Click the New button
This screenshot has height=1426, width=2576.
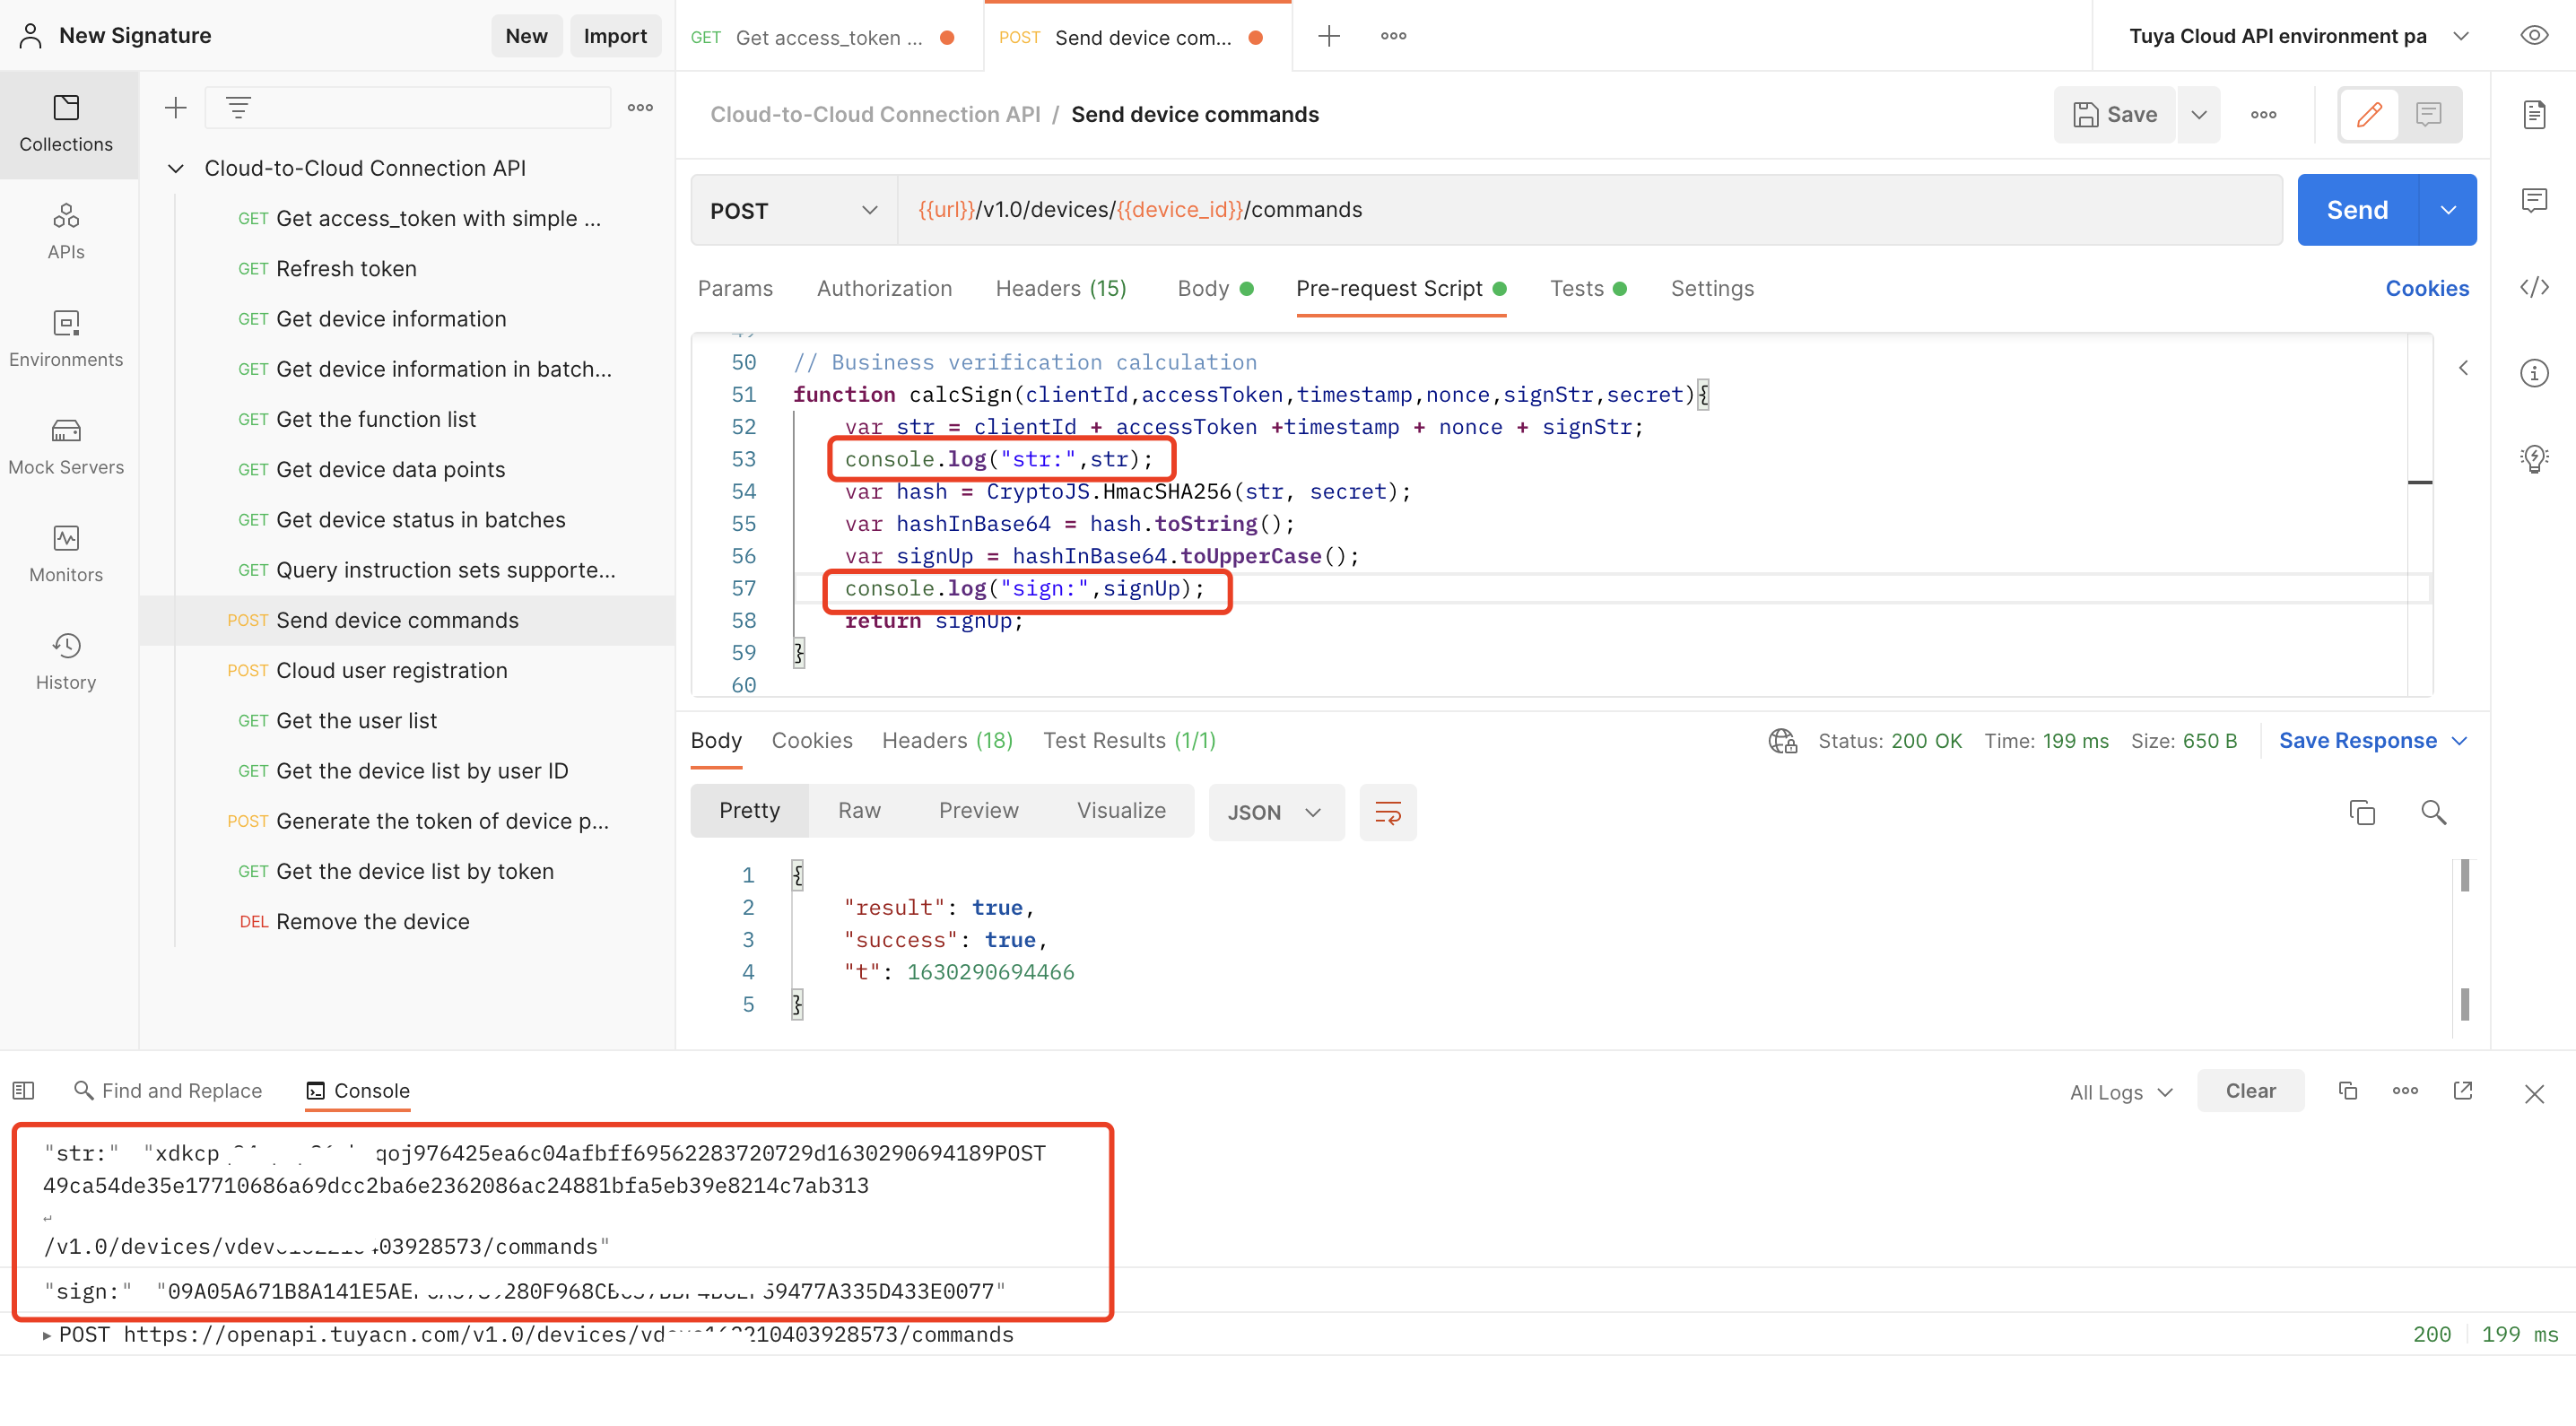(x=526, y=36)
